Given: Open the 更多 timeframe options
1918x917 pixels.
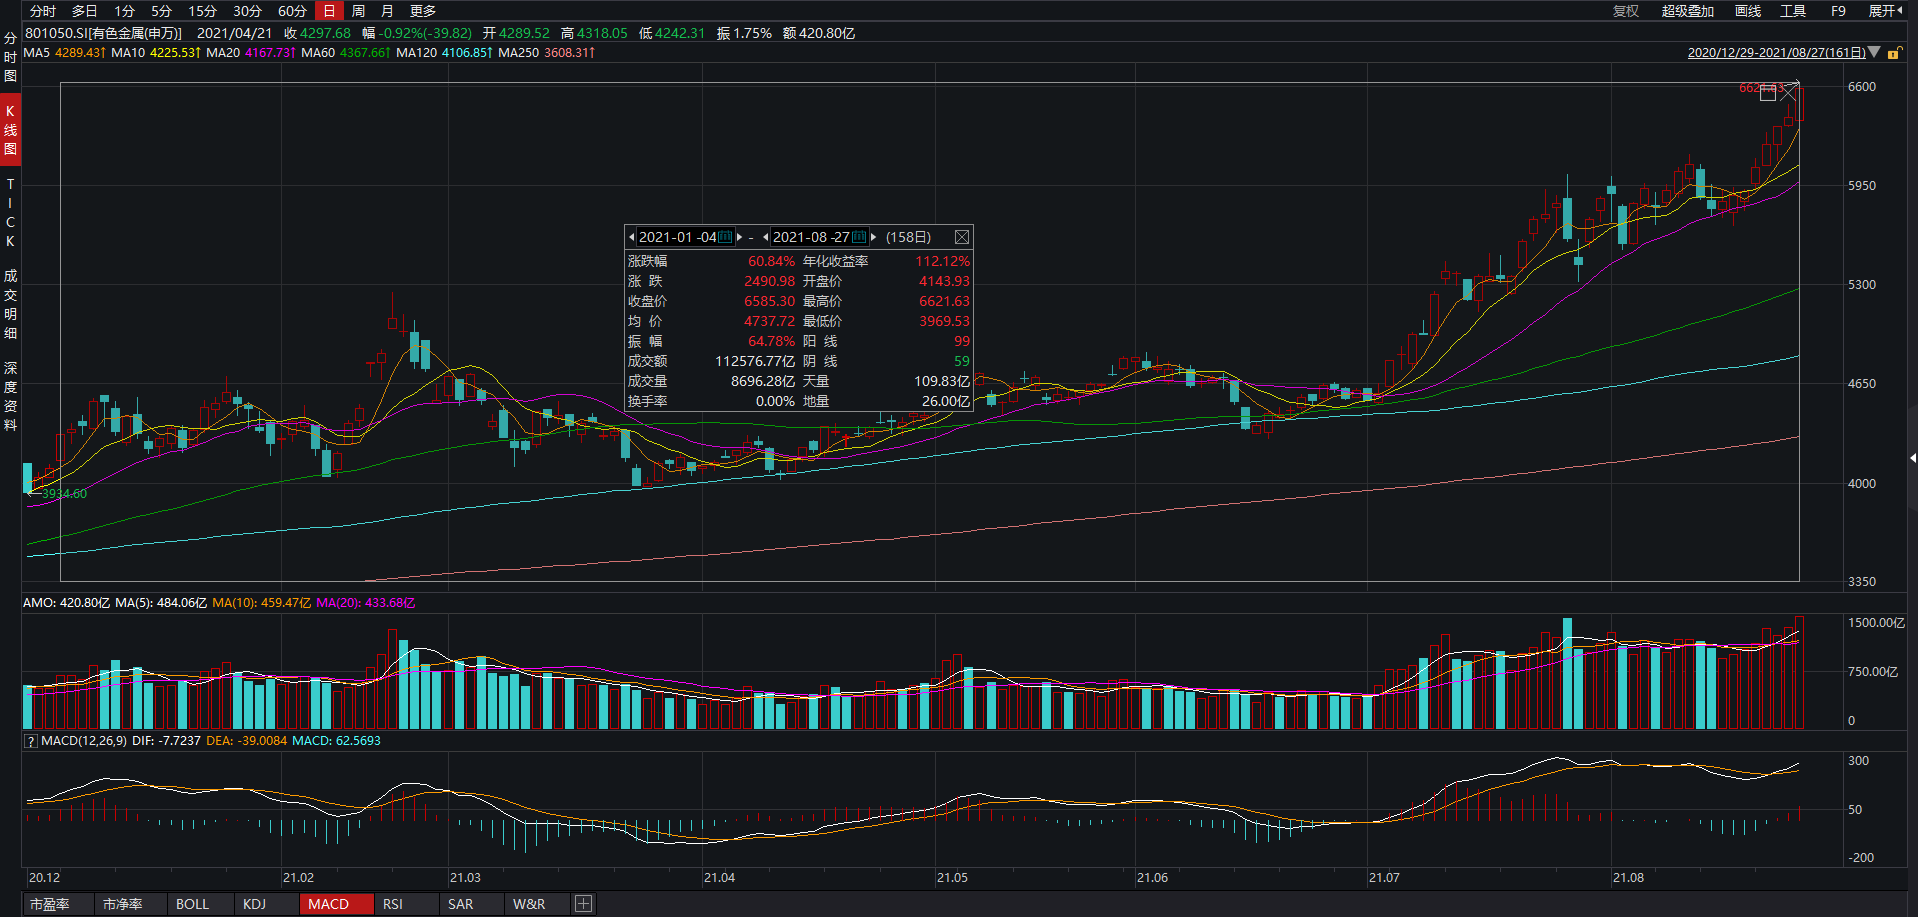Looking at the screenshot, I should (423, 11).
